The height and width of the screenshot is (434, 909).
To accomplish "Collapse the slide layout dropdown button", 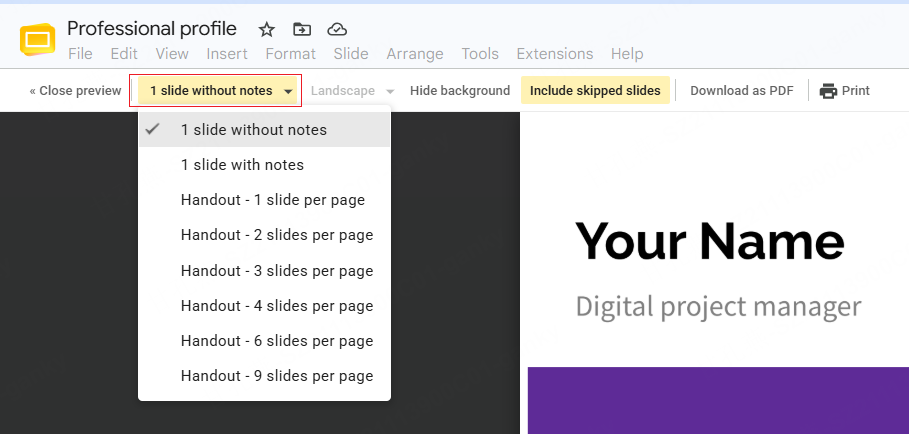I will 217,91.
